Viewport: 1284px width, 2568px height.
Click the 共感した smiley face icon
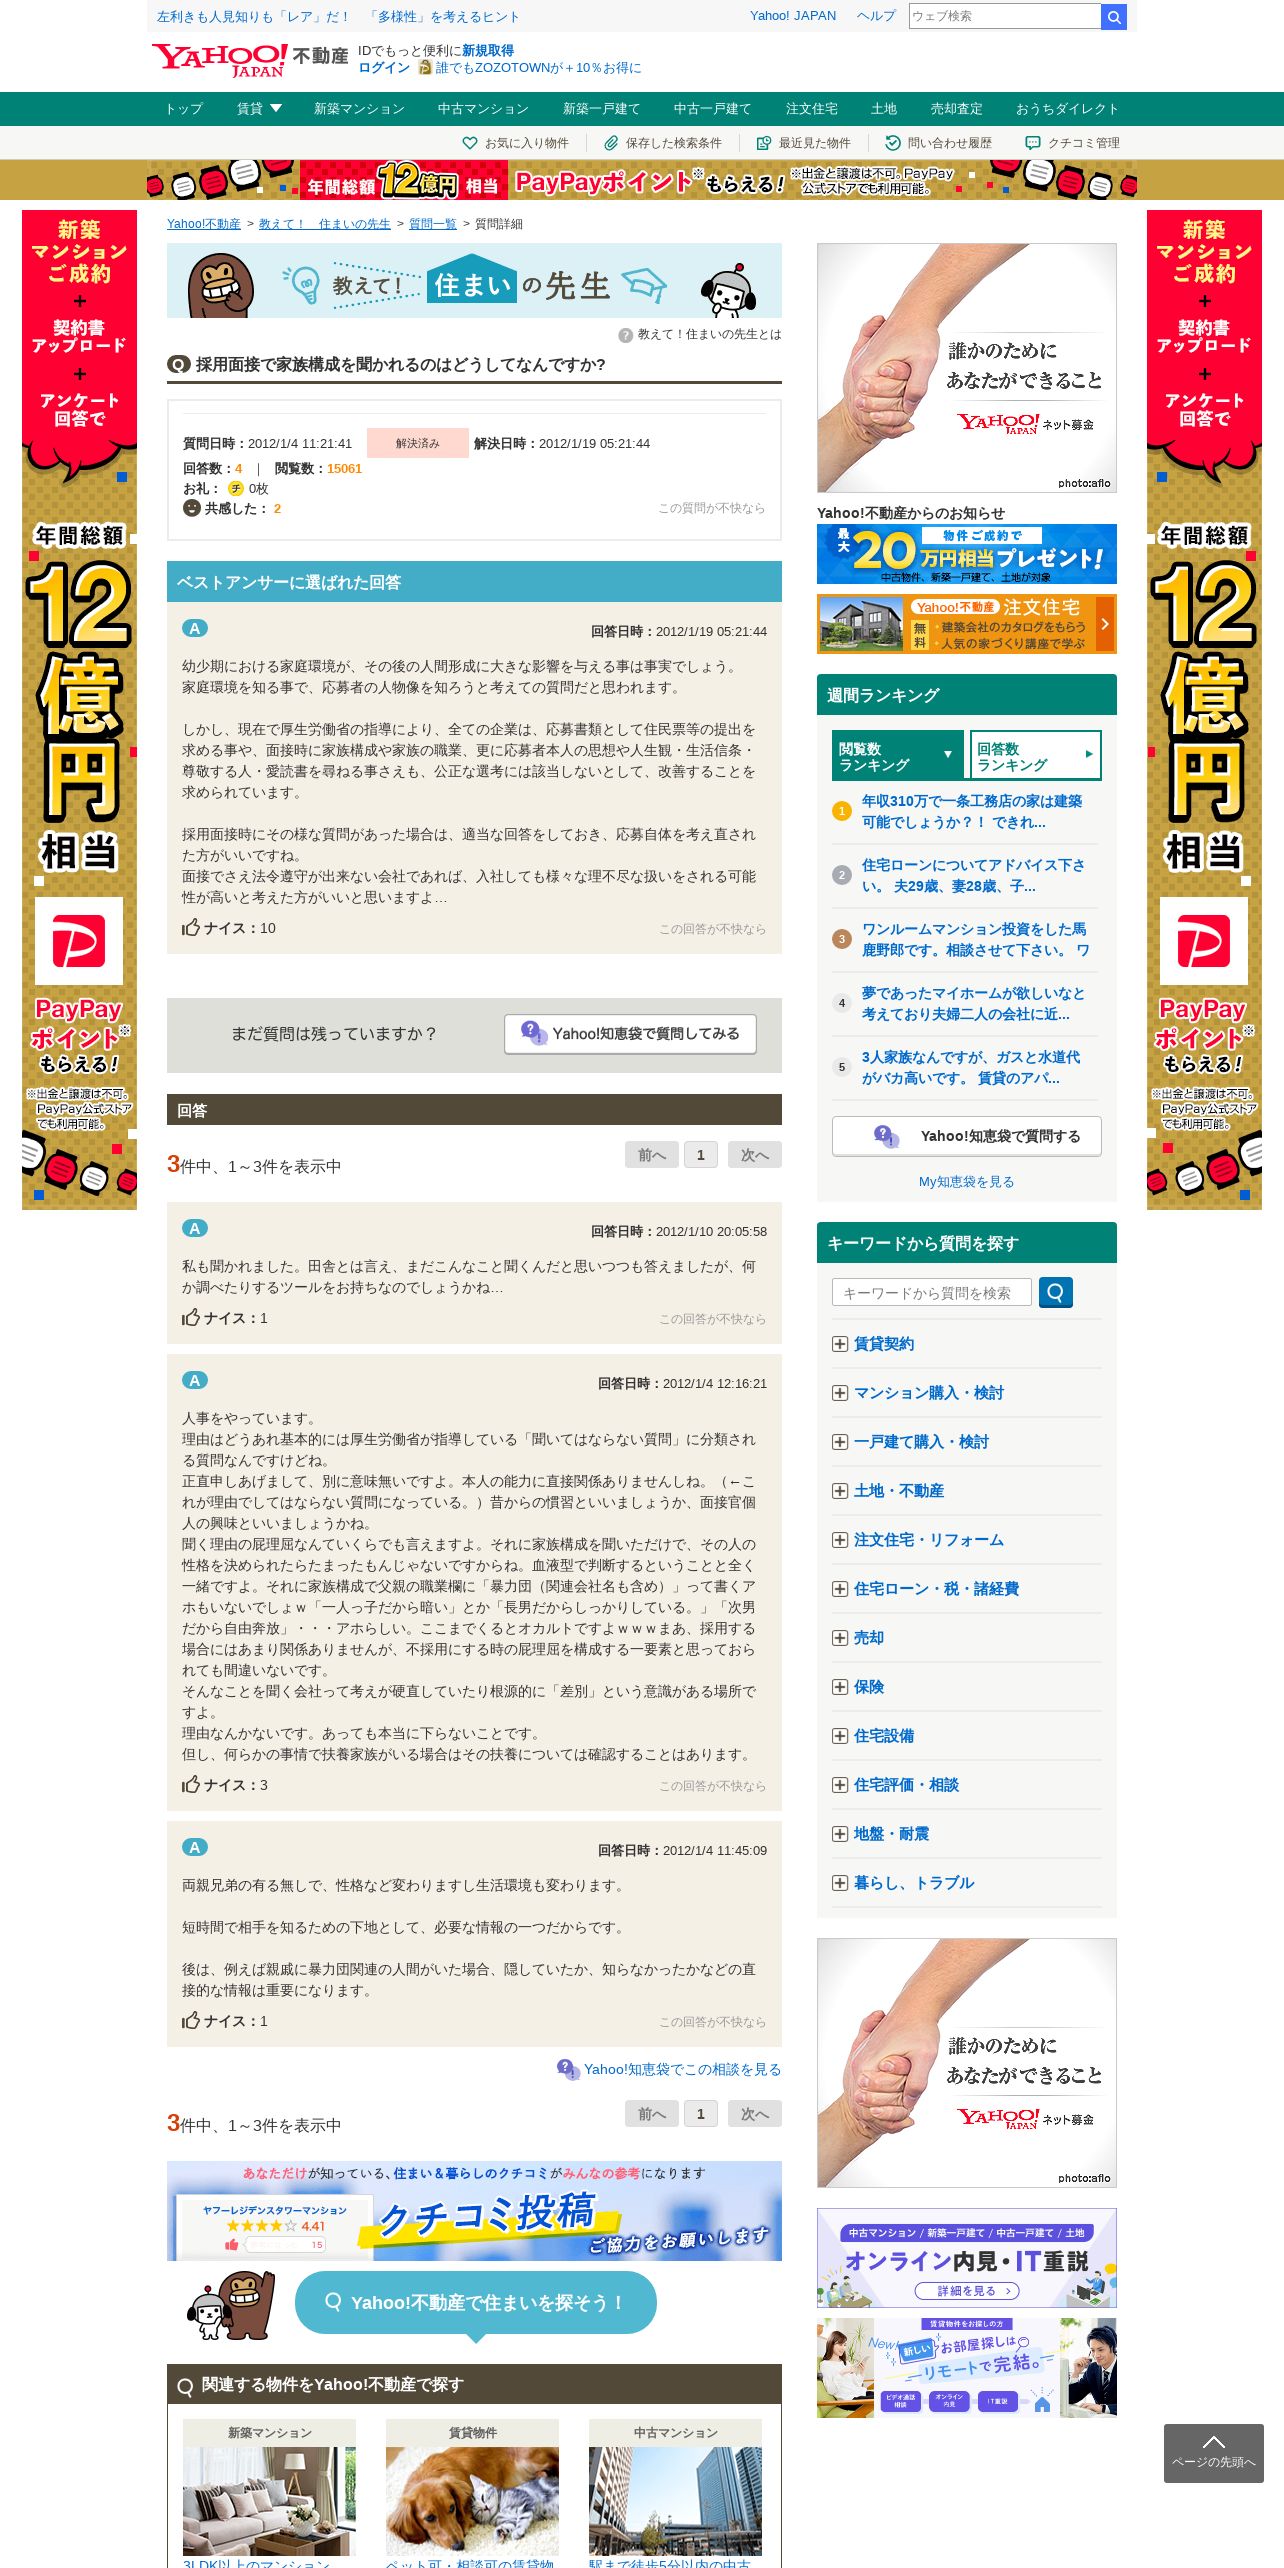tap(192, 508)
